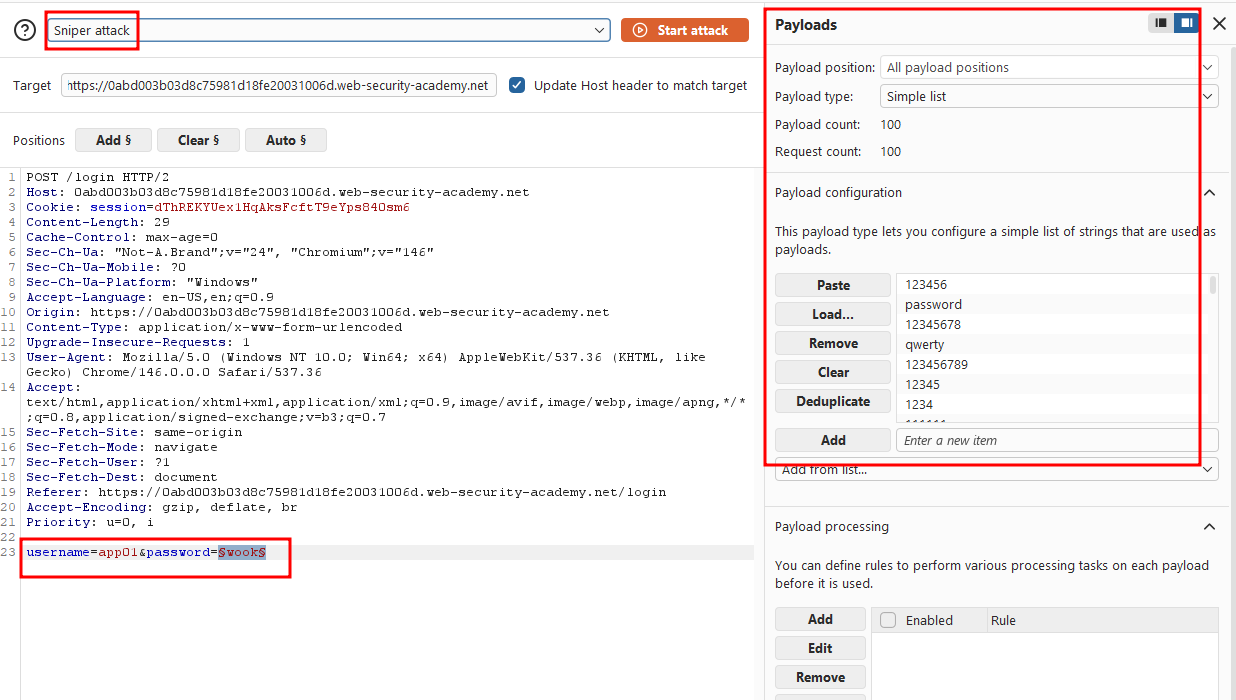1236x700 pixels.
Task: Load payload list from file
Action: point(833,314)
